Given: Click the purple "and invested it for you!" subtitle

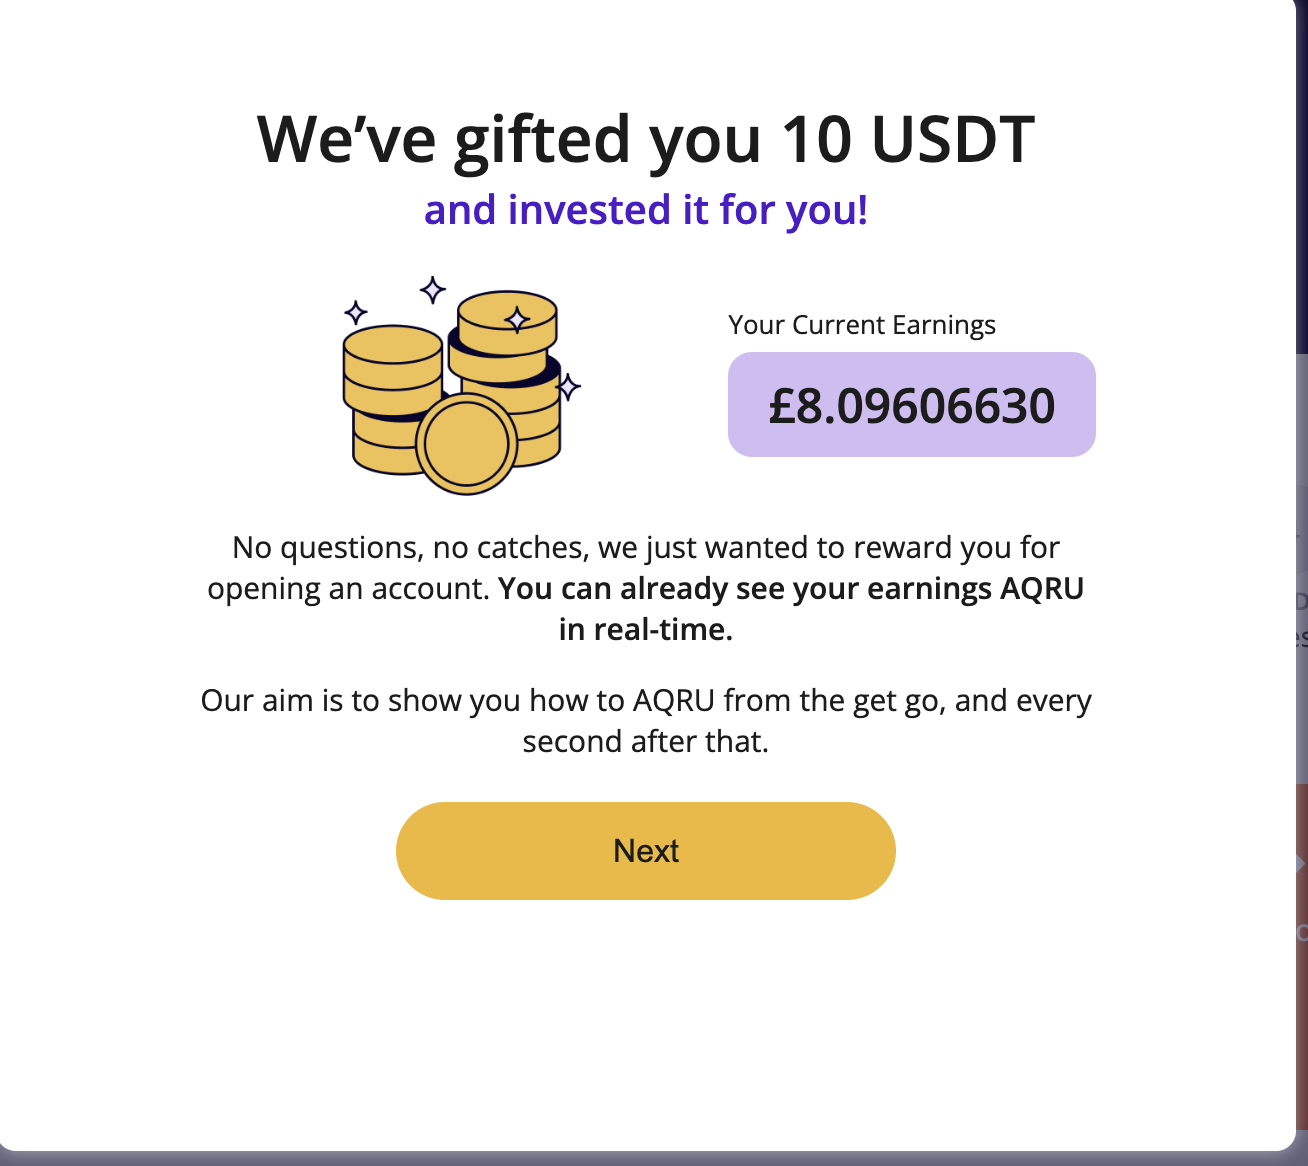Looking at the screenshot, I should tap(645, 210).
